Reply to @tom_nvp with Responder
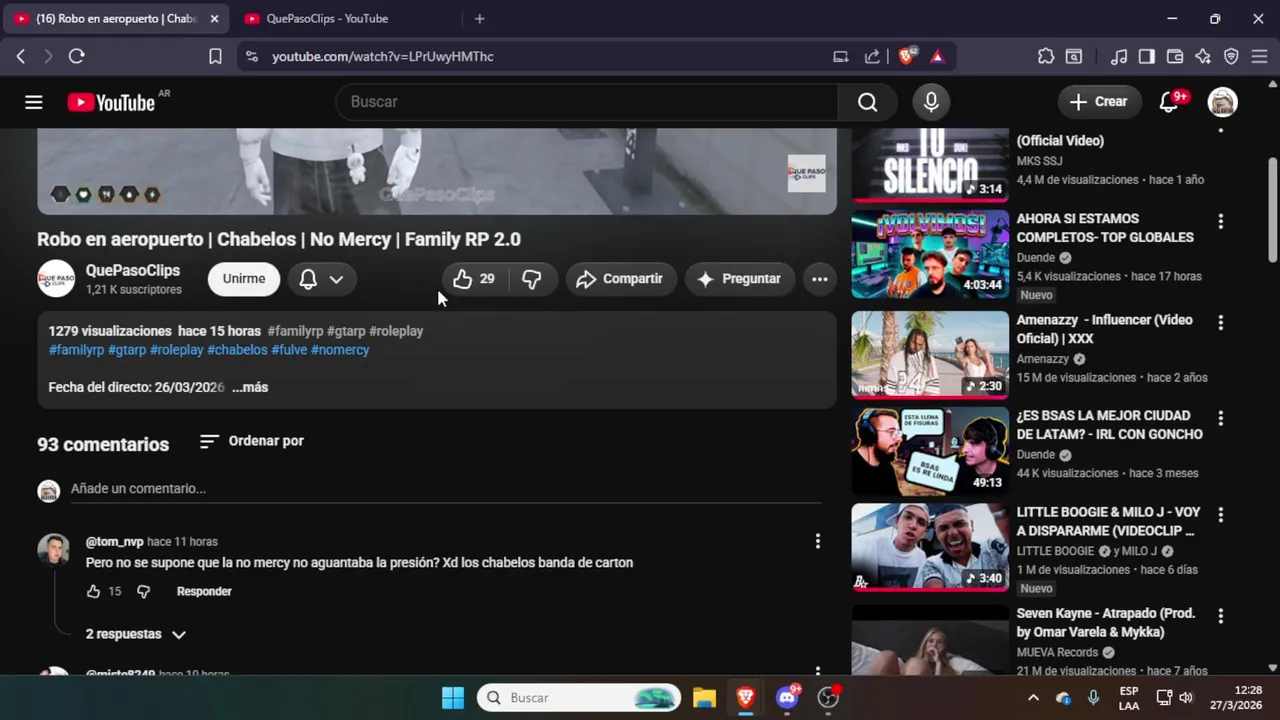Viewport: 1280px width, 720px height. tap(204, 592)
